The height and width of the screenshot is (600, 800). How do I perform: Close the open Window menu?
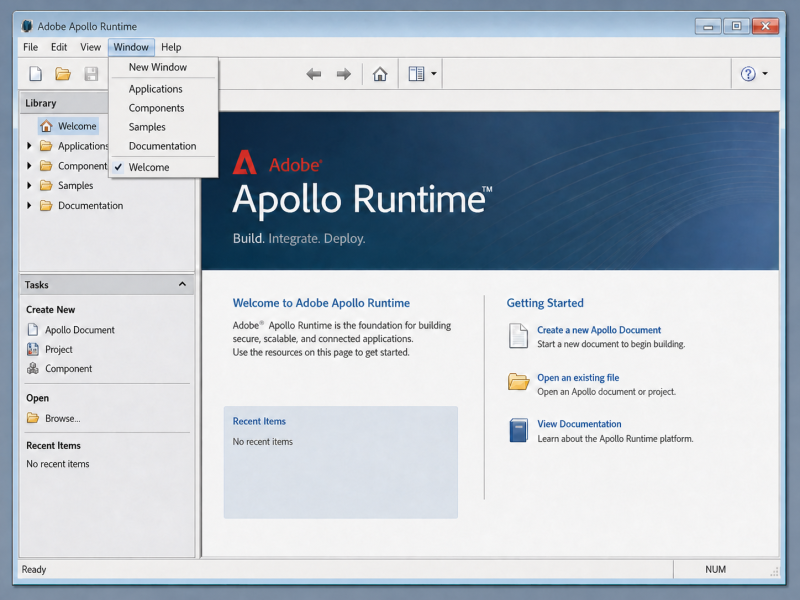coord(131,47)
